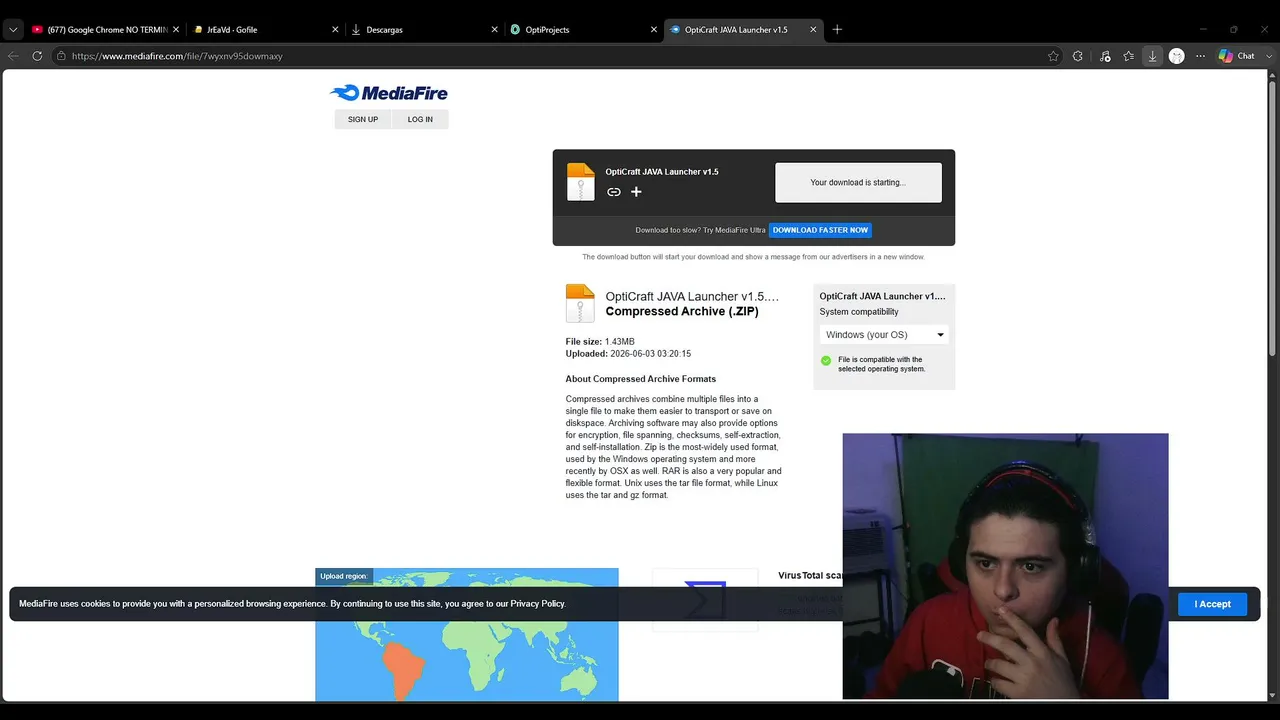Click the Uploaded 2026-06-03 03:20:15 text
This screenshot has width=1280, height=720.
628,354
